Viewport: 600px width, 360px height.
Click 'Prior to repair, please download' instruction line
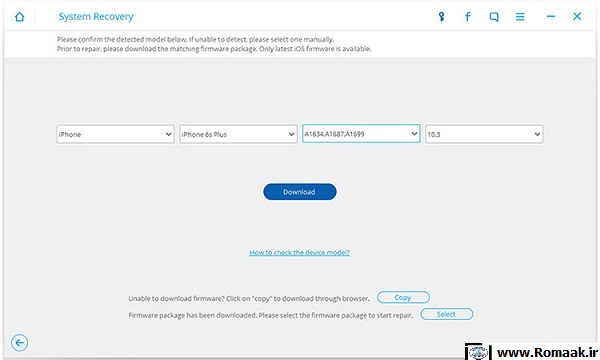pyautogui.click(x=214, y=49)
